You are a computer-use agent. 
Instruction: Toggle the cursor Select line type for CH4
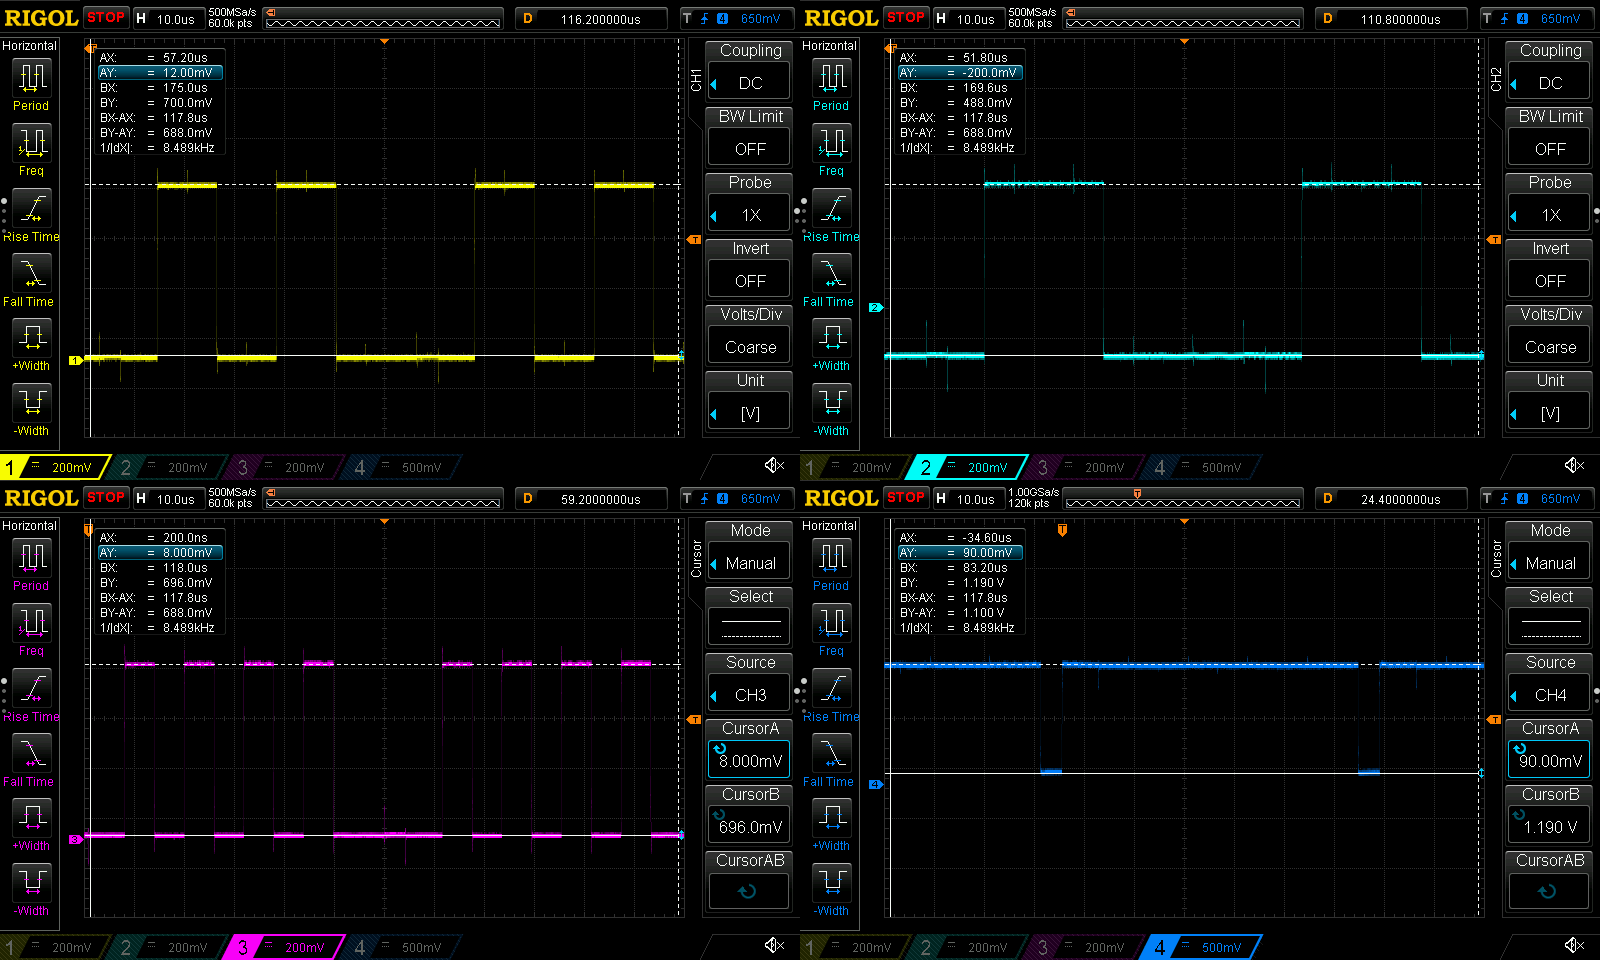(1550, 627)
